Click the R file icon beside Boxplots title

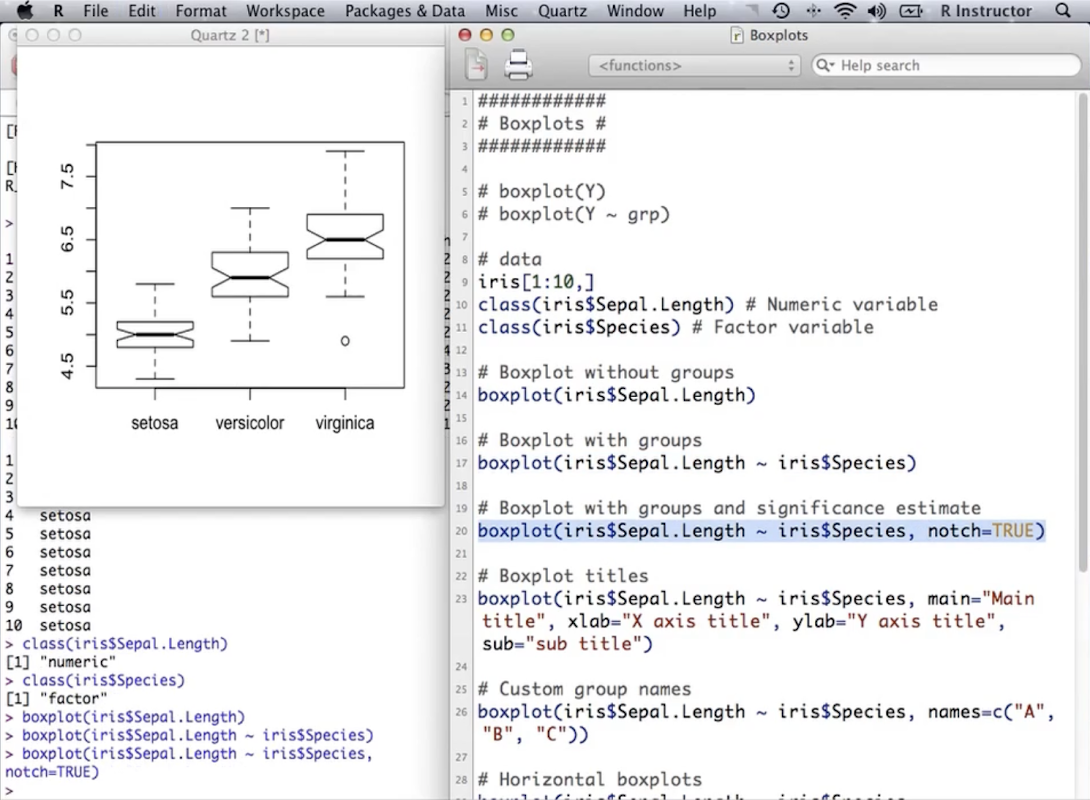point(738,35)
